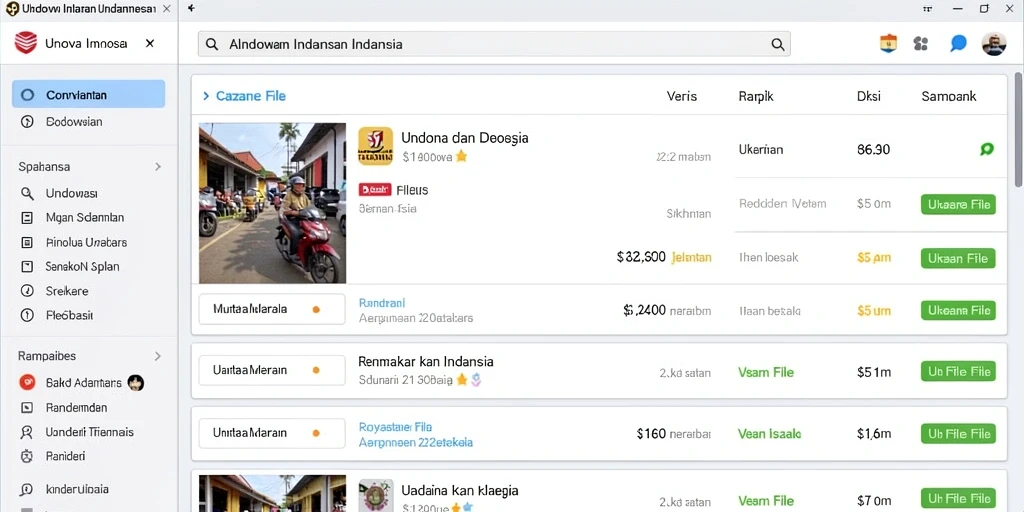Screen dimensions: 1024x512
Task: Open the Uadaina kan klaegia listing
Action: pyautogui.click(x=460, y=490)
